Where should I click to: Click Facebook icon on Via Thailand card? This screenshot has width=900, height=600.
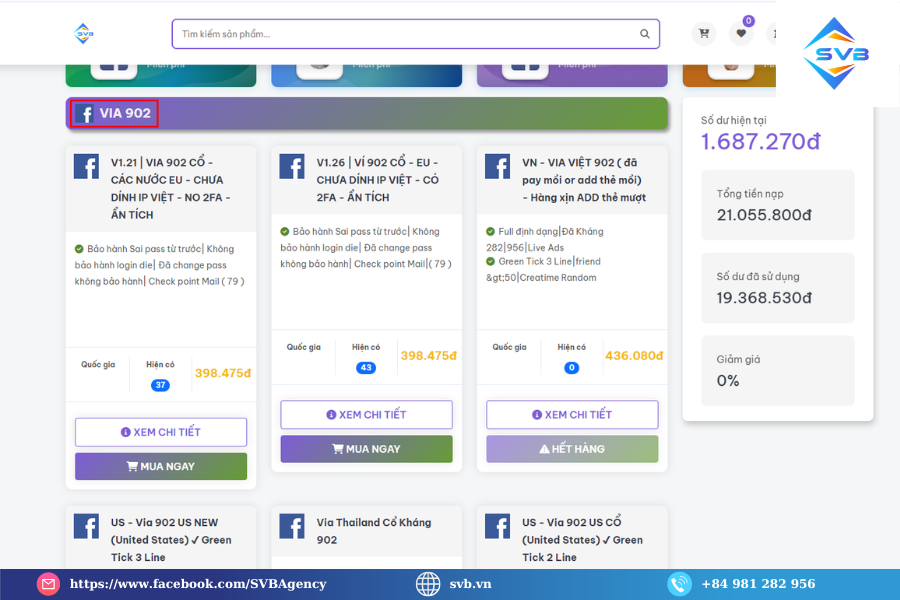(x=292, y=526)
